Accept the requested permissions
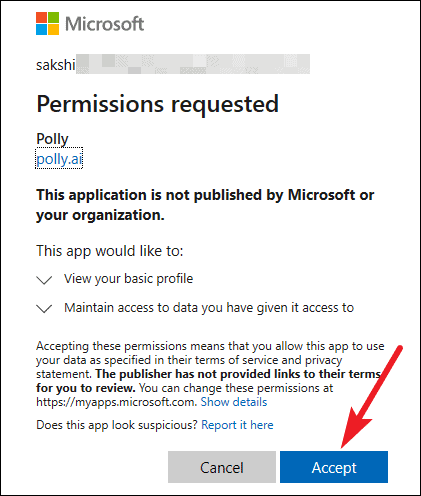 [x=334, y=467]
